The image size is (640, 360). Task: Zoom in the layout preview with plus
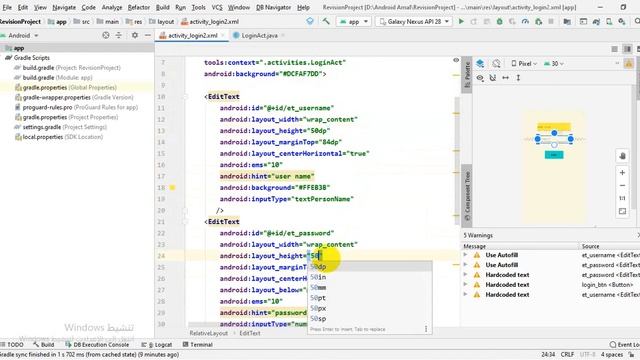click(622, 173)
